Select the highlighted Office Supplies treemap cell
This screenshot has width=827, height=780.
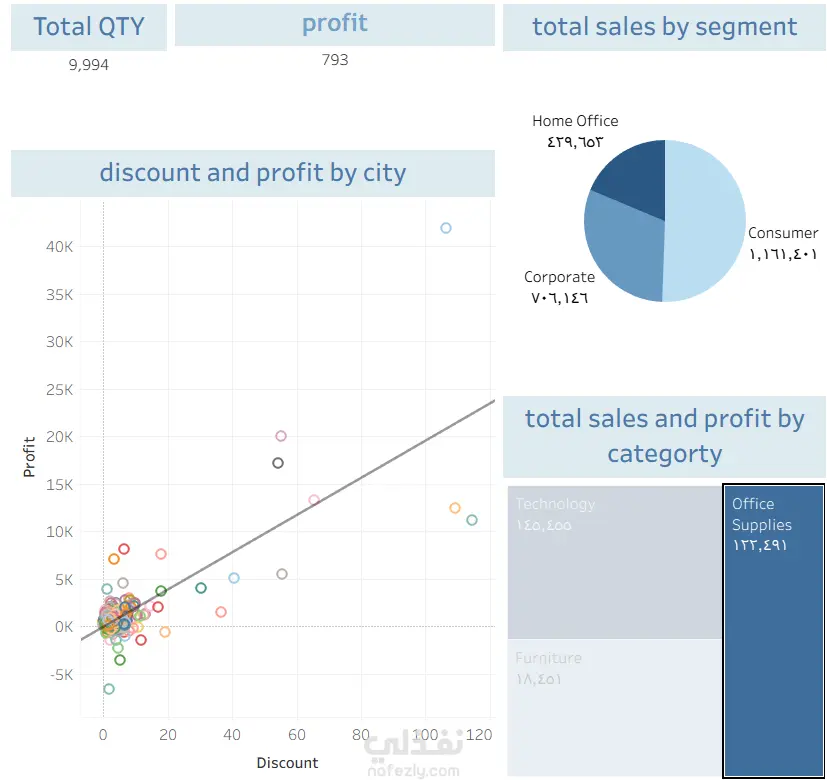point(774,630)
